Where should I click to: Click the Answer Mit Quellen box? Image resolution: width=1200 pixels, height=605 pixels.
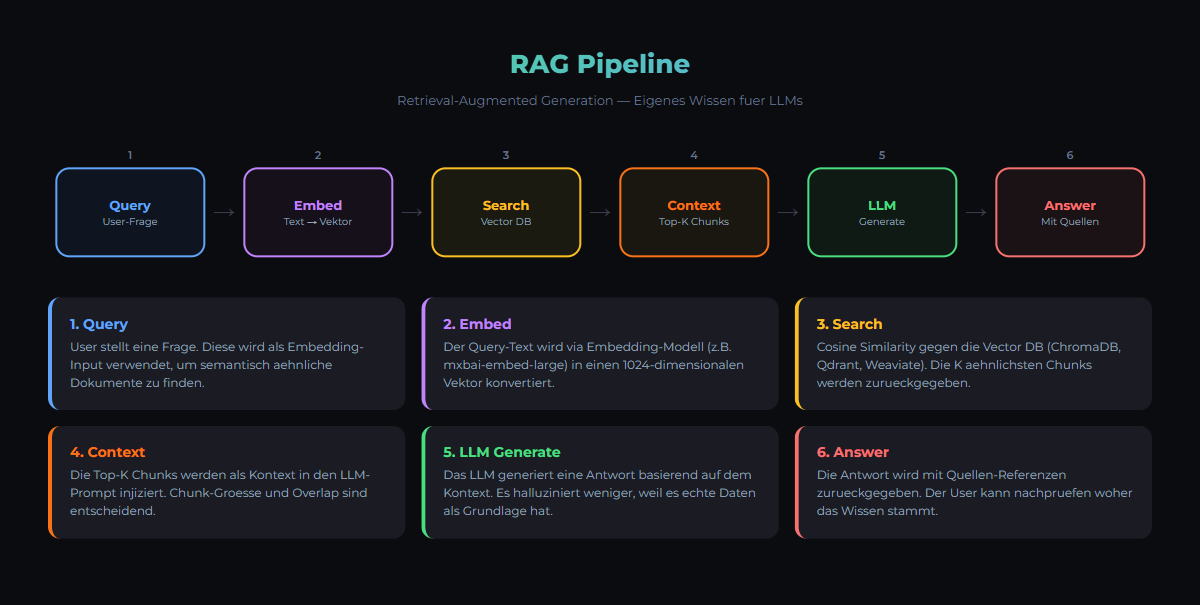[1070, 212]
